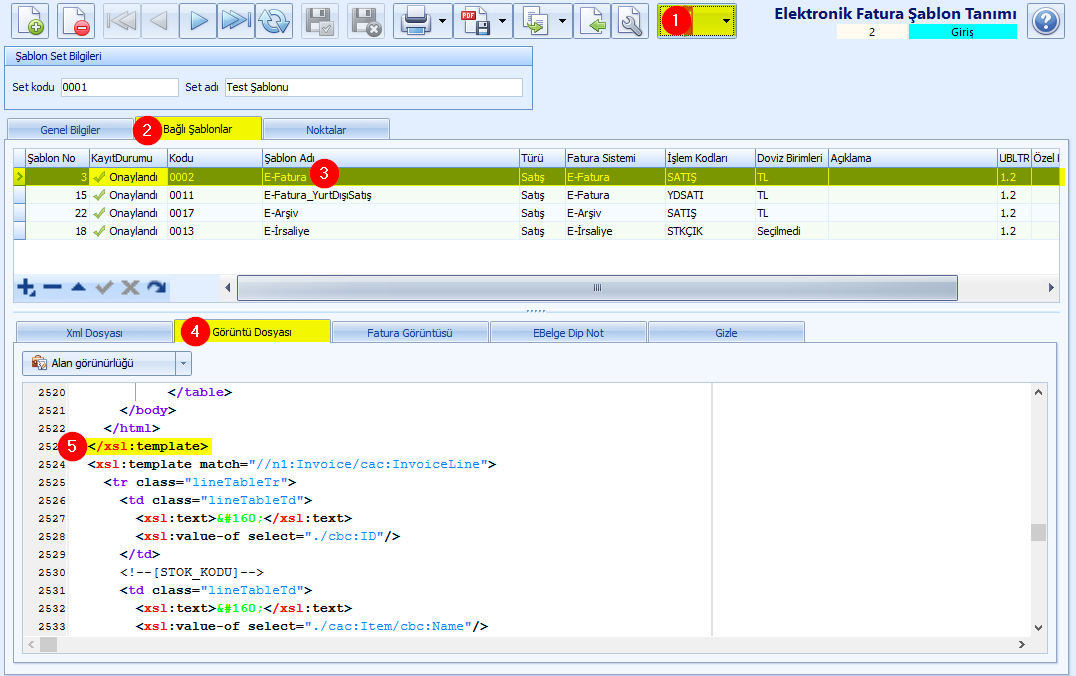
Task: Click the delete record icon
Action: [75, 21]
